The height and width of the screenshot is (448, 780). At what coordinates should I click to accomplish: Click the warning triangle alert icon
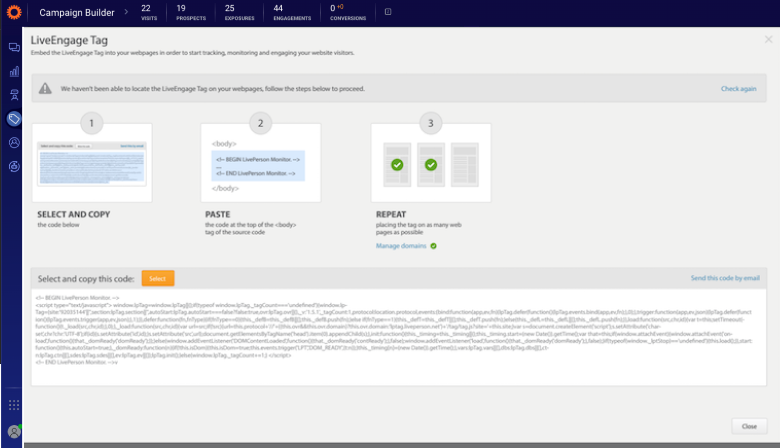pos(45,89)
